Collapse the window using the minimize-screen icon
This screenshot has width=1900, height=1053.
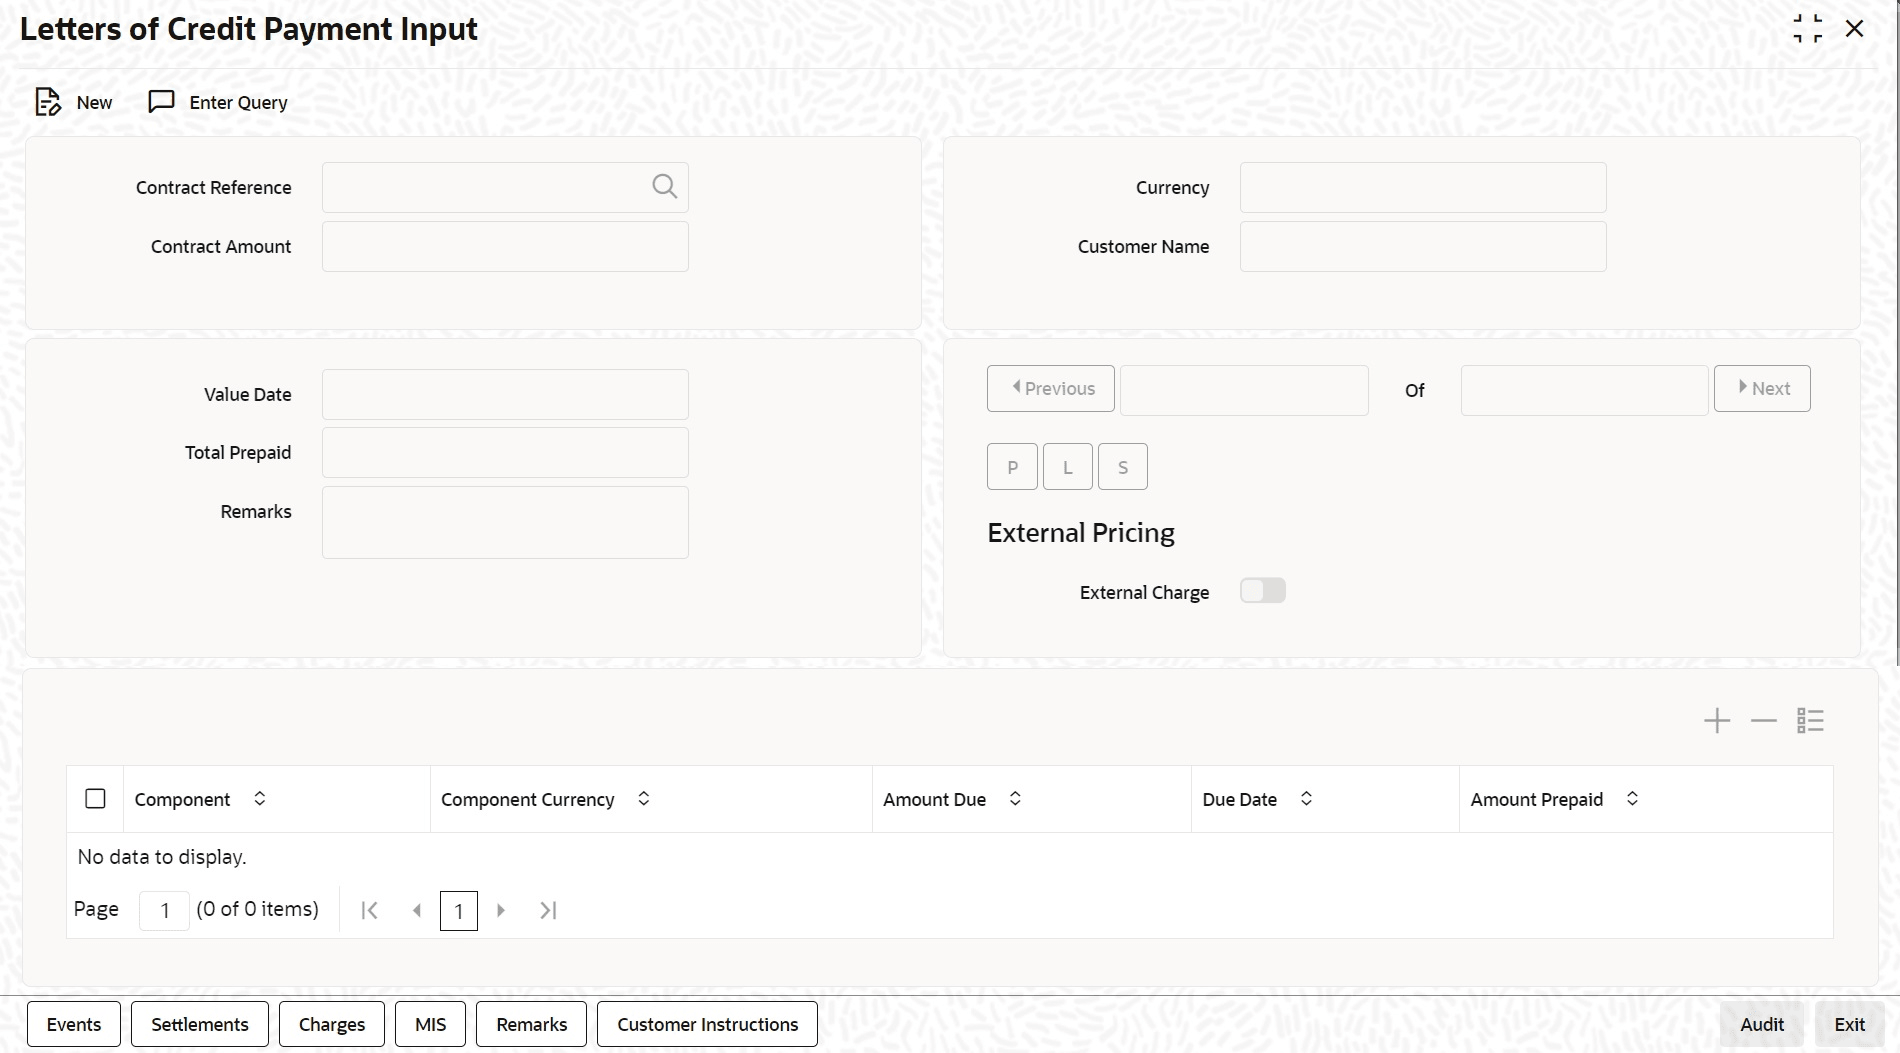[x=1807, y=29]
